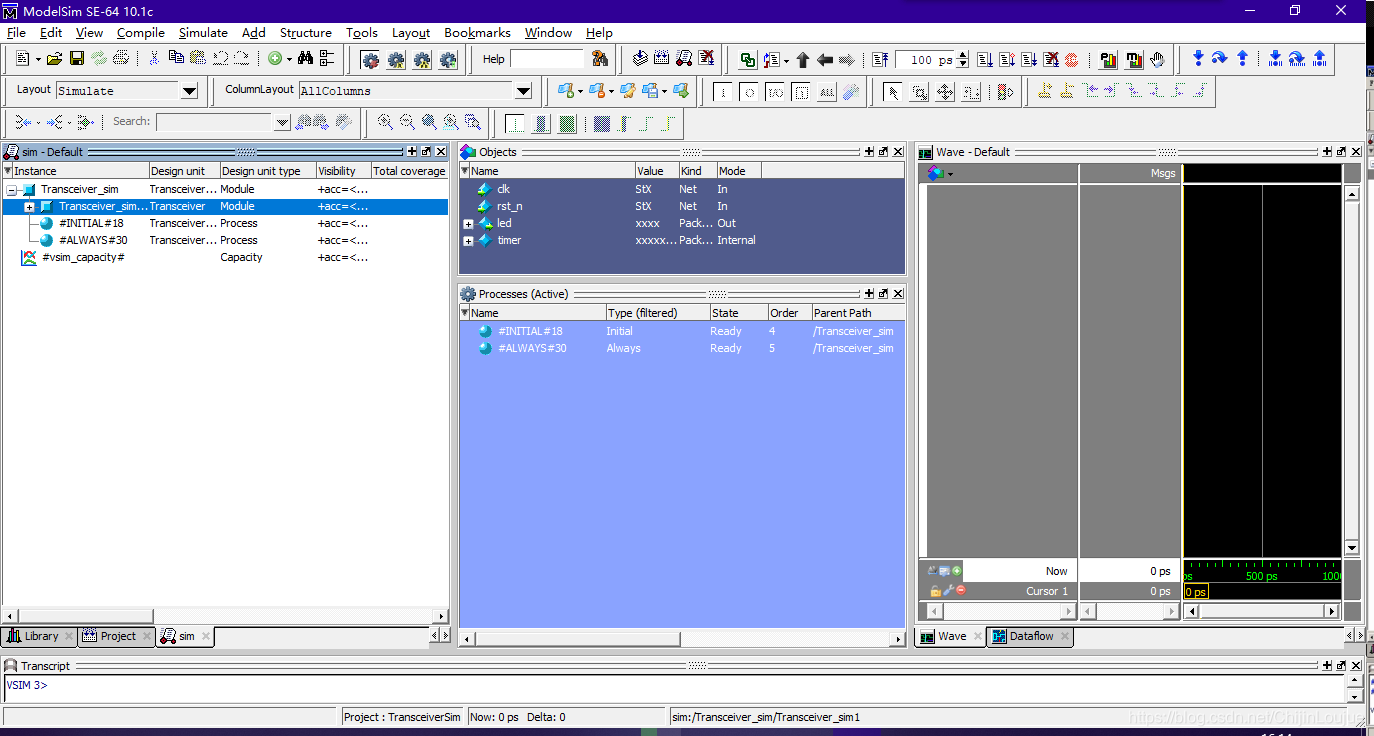Click the State column header in Processes

(x=738, y=313)
